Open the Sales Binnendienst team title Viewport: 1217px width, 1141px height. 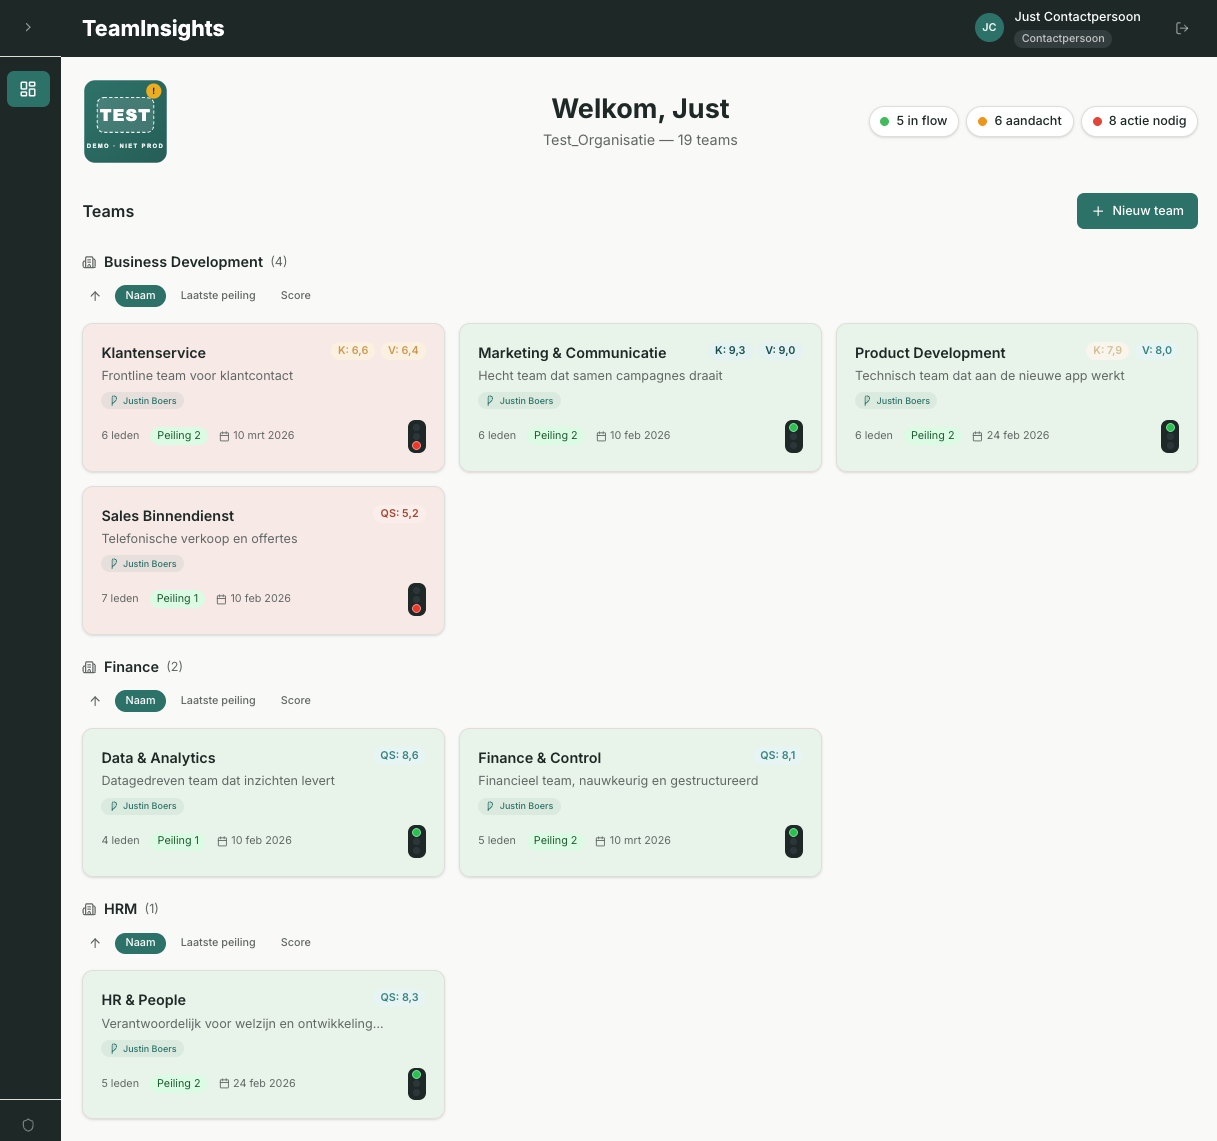(x=168, y=516)
